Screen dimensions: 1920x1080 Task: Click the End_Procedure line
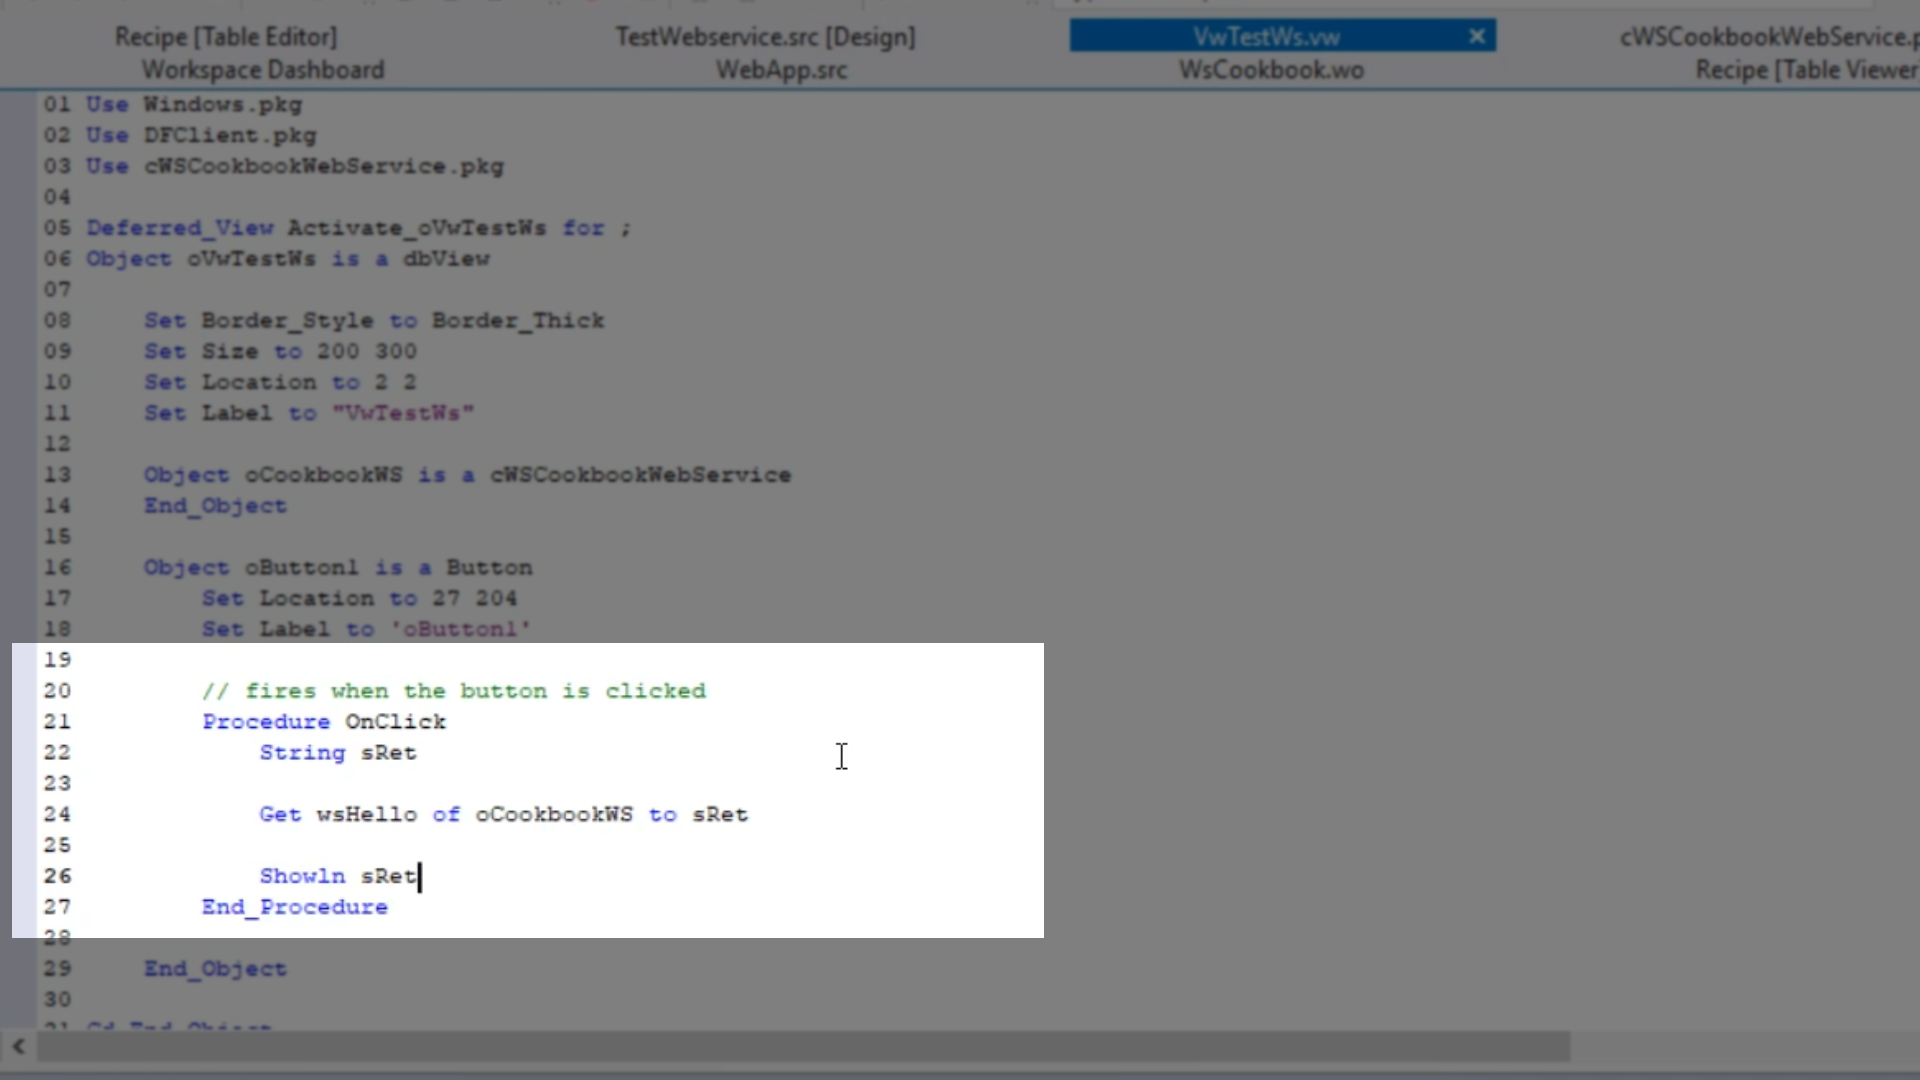coord(294,908)
